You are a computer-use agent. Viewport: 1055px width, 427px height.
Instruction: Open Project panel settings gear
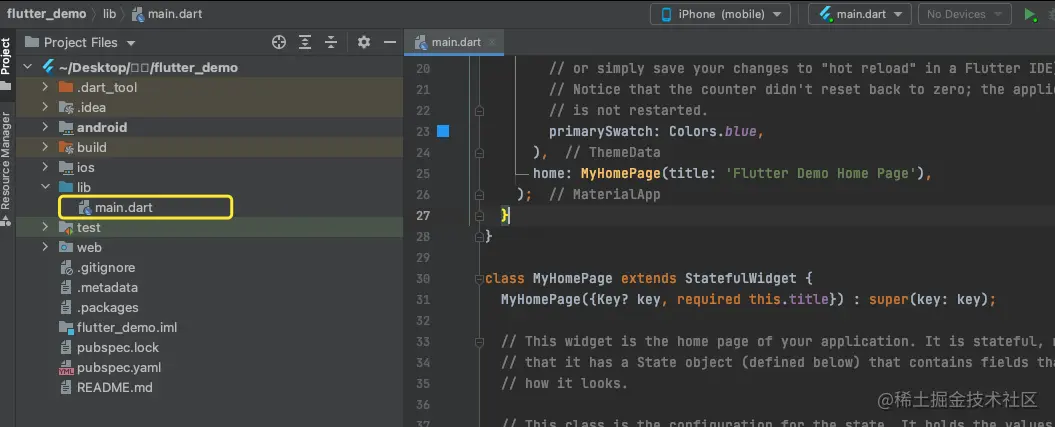(x=364, y=42)
